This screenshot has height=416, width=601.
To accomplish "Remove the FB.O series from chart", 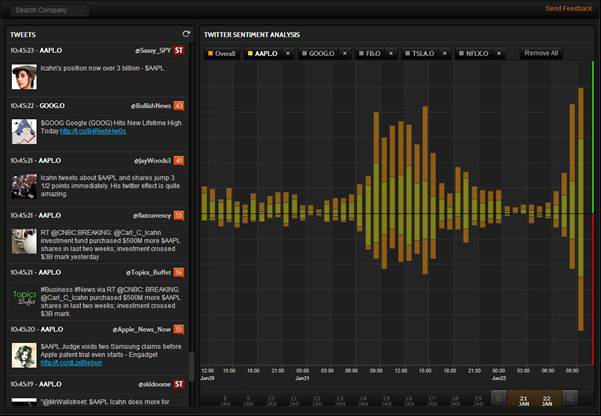I will pos(392,53).
